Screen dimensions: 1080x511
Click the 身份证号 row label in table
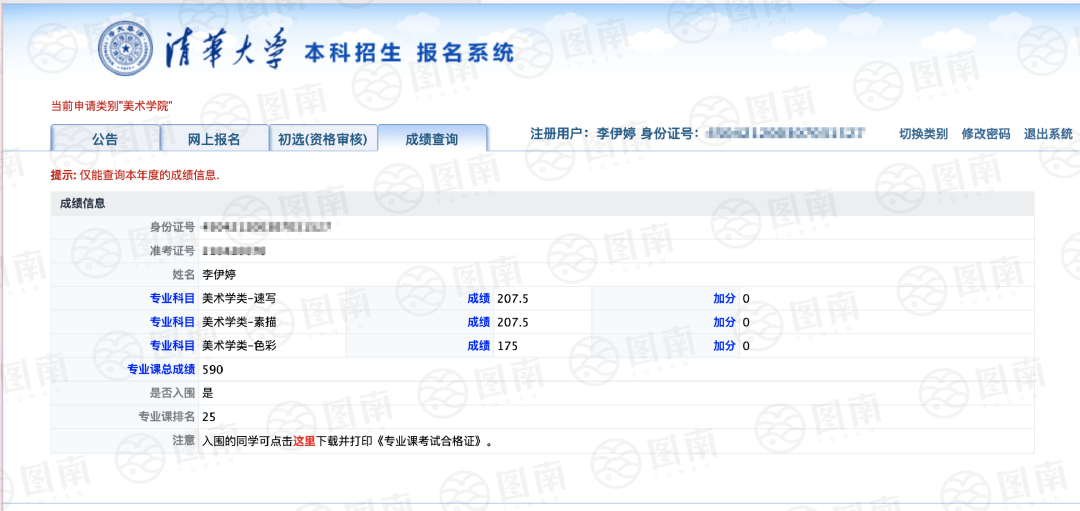172,227
